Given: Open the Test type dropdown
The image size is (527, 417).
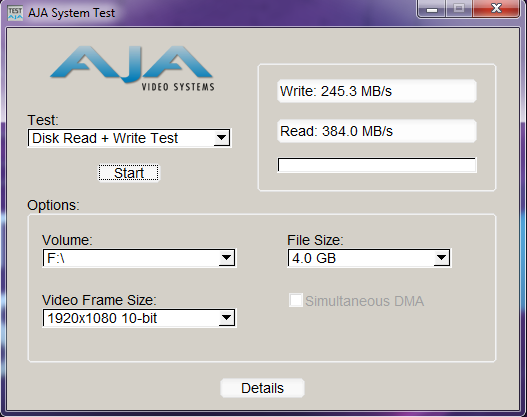Looking at the screenshot, I should [x=129, y=138].
